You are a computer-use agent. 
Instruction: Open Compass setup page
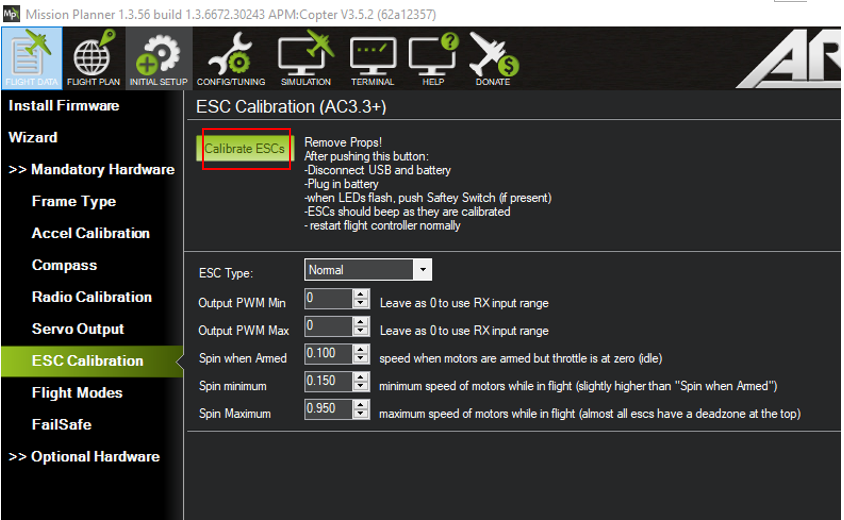click(64, 265)
